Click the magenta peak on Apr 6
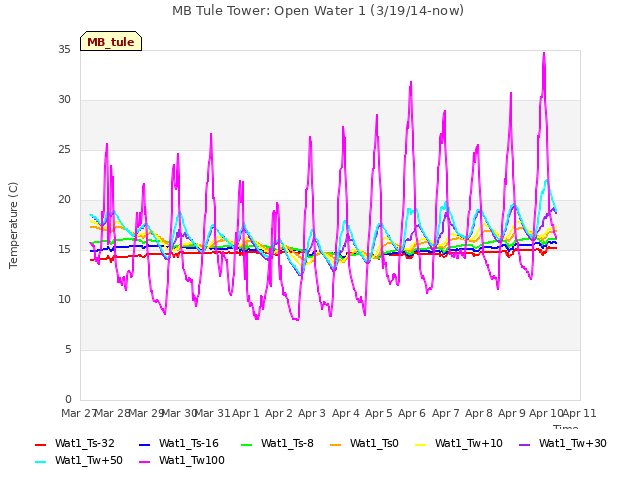Screen dimensions: 640x480 coord(411,82)
